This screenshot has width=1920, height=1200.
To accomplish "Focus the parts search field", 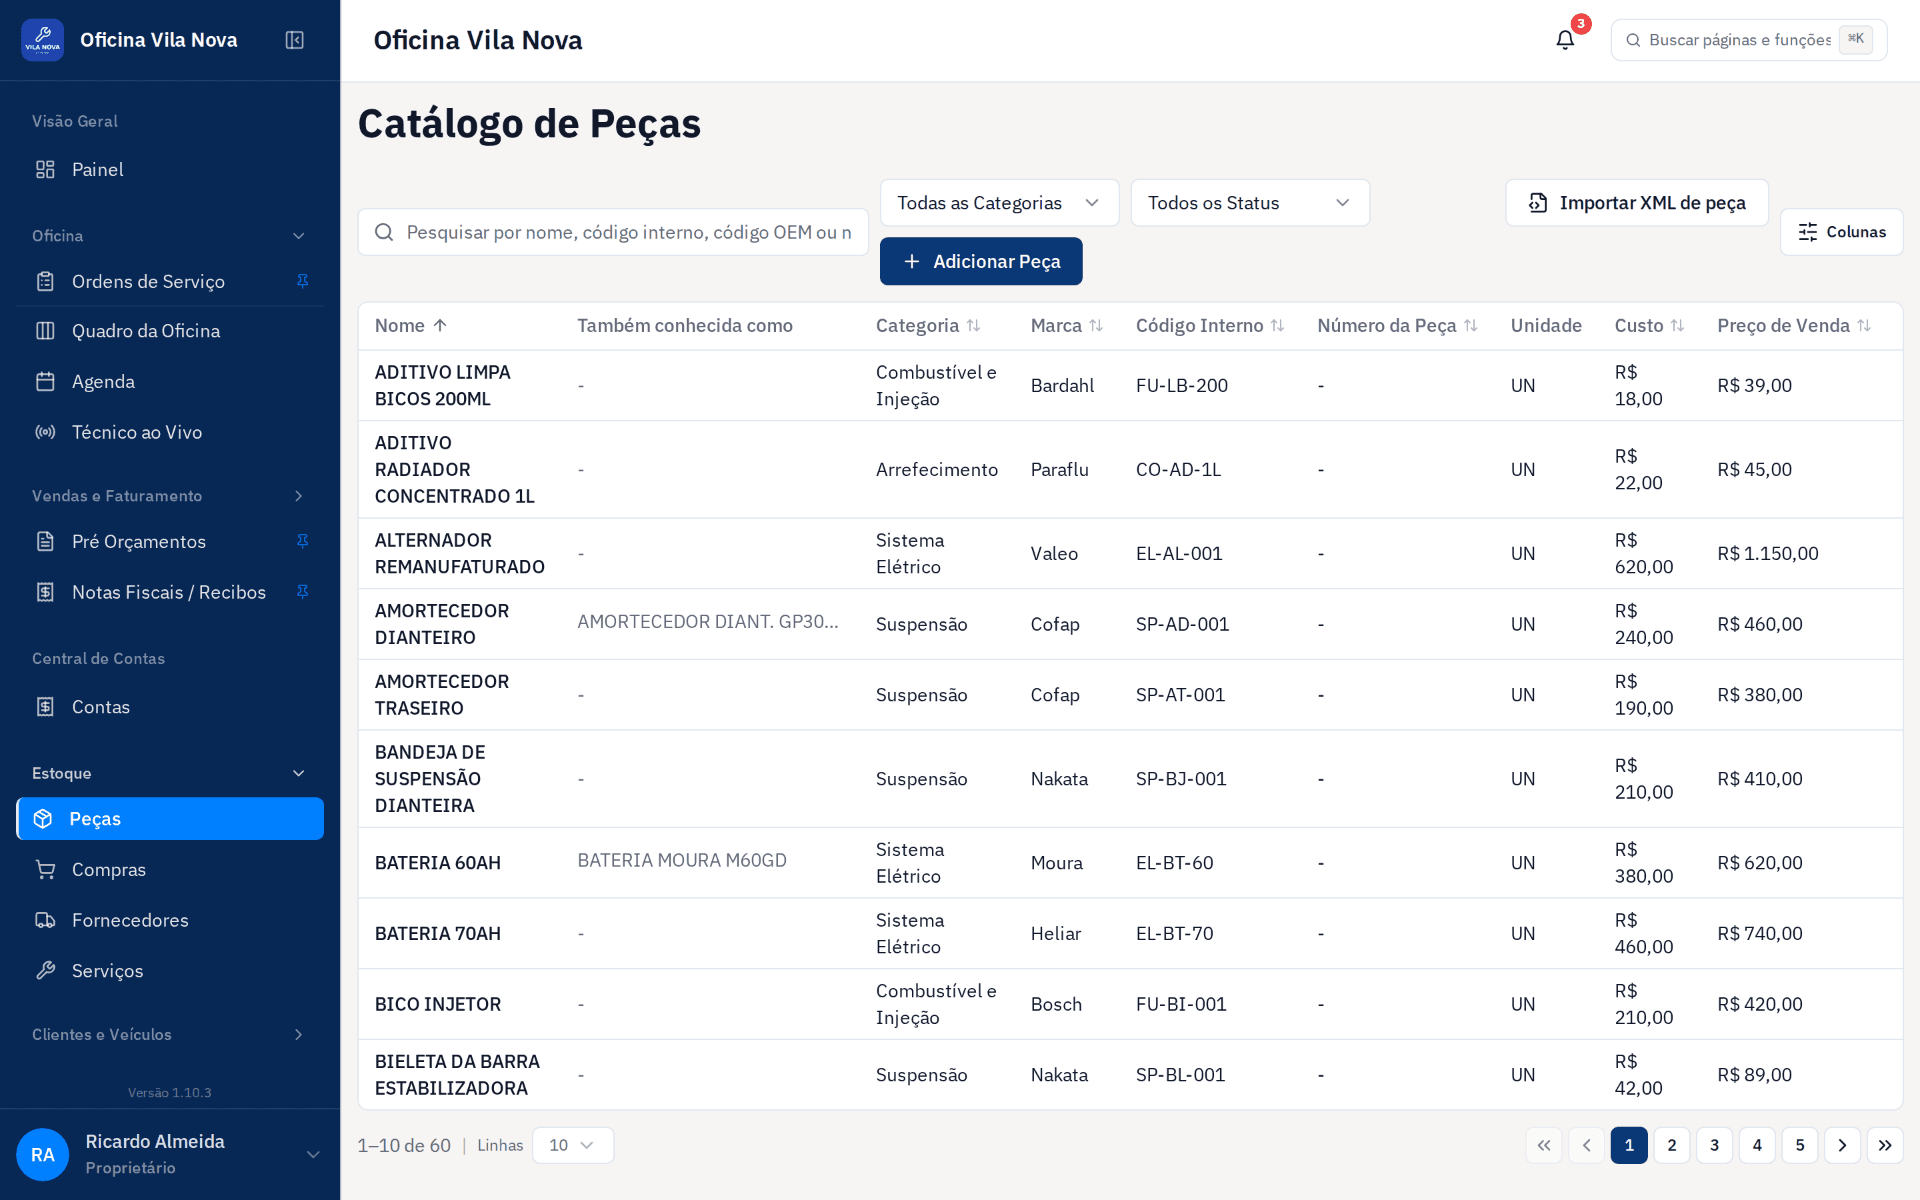I will point(613,232).
